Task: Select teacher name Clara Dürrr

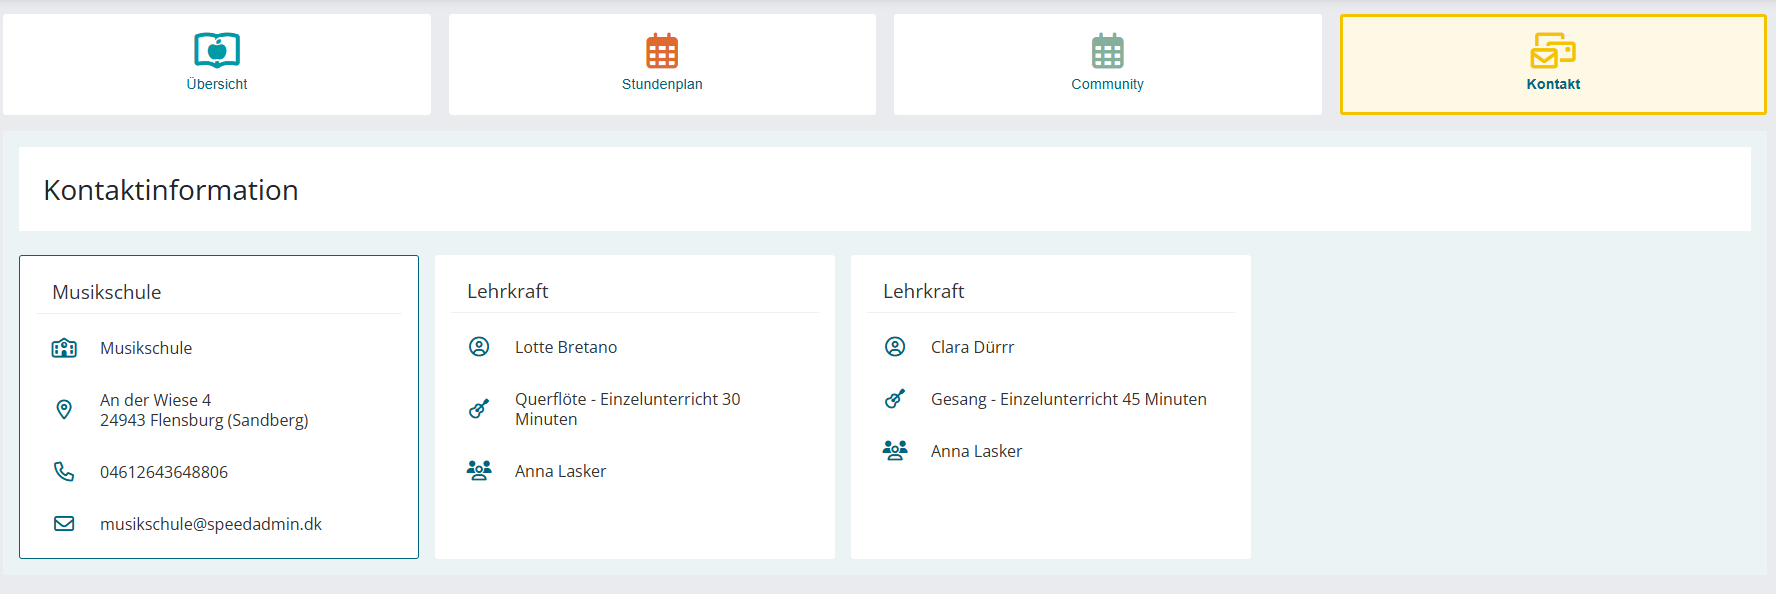Action: [x=972, y=347]
